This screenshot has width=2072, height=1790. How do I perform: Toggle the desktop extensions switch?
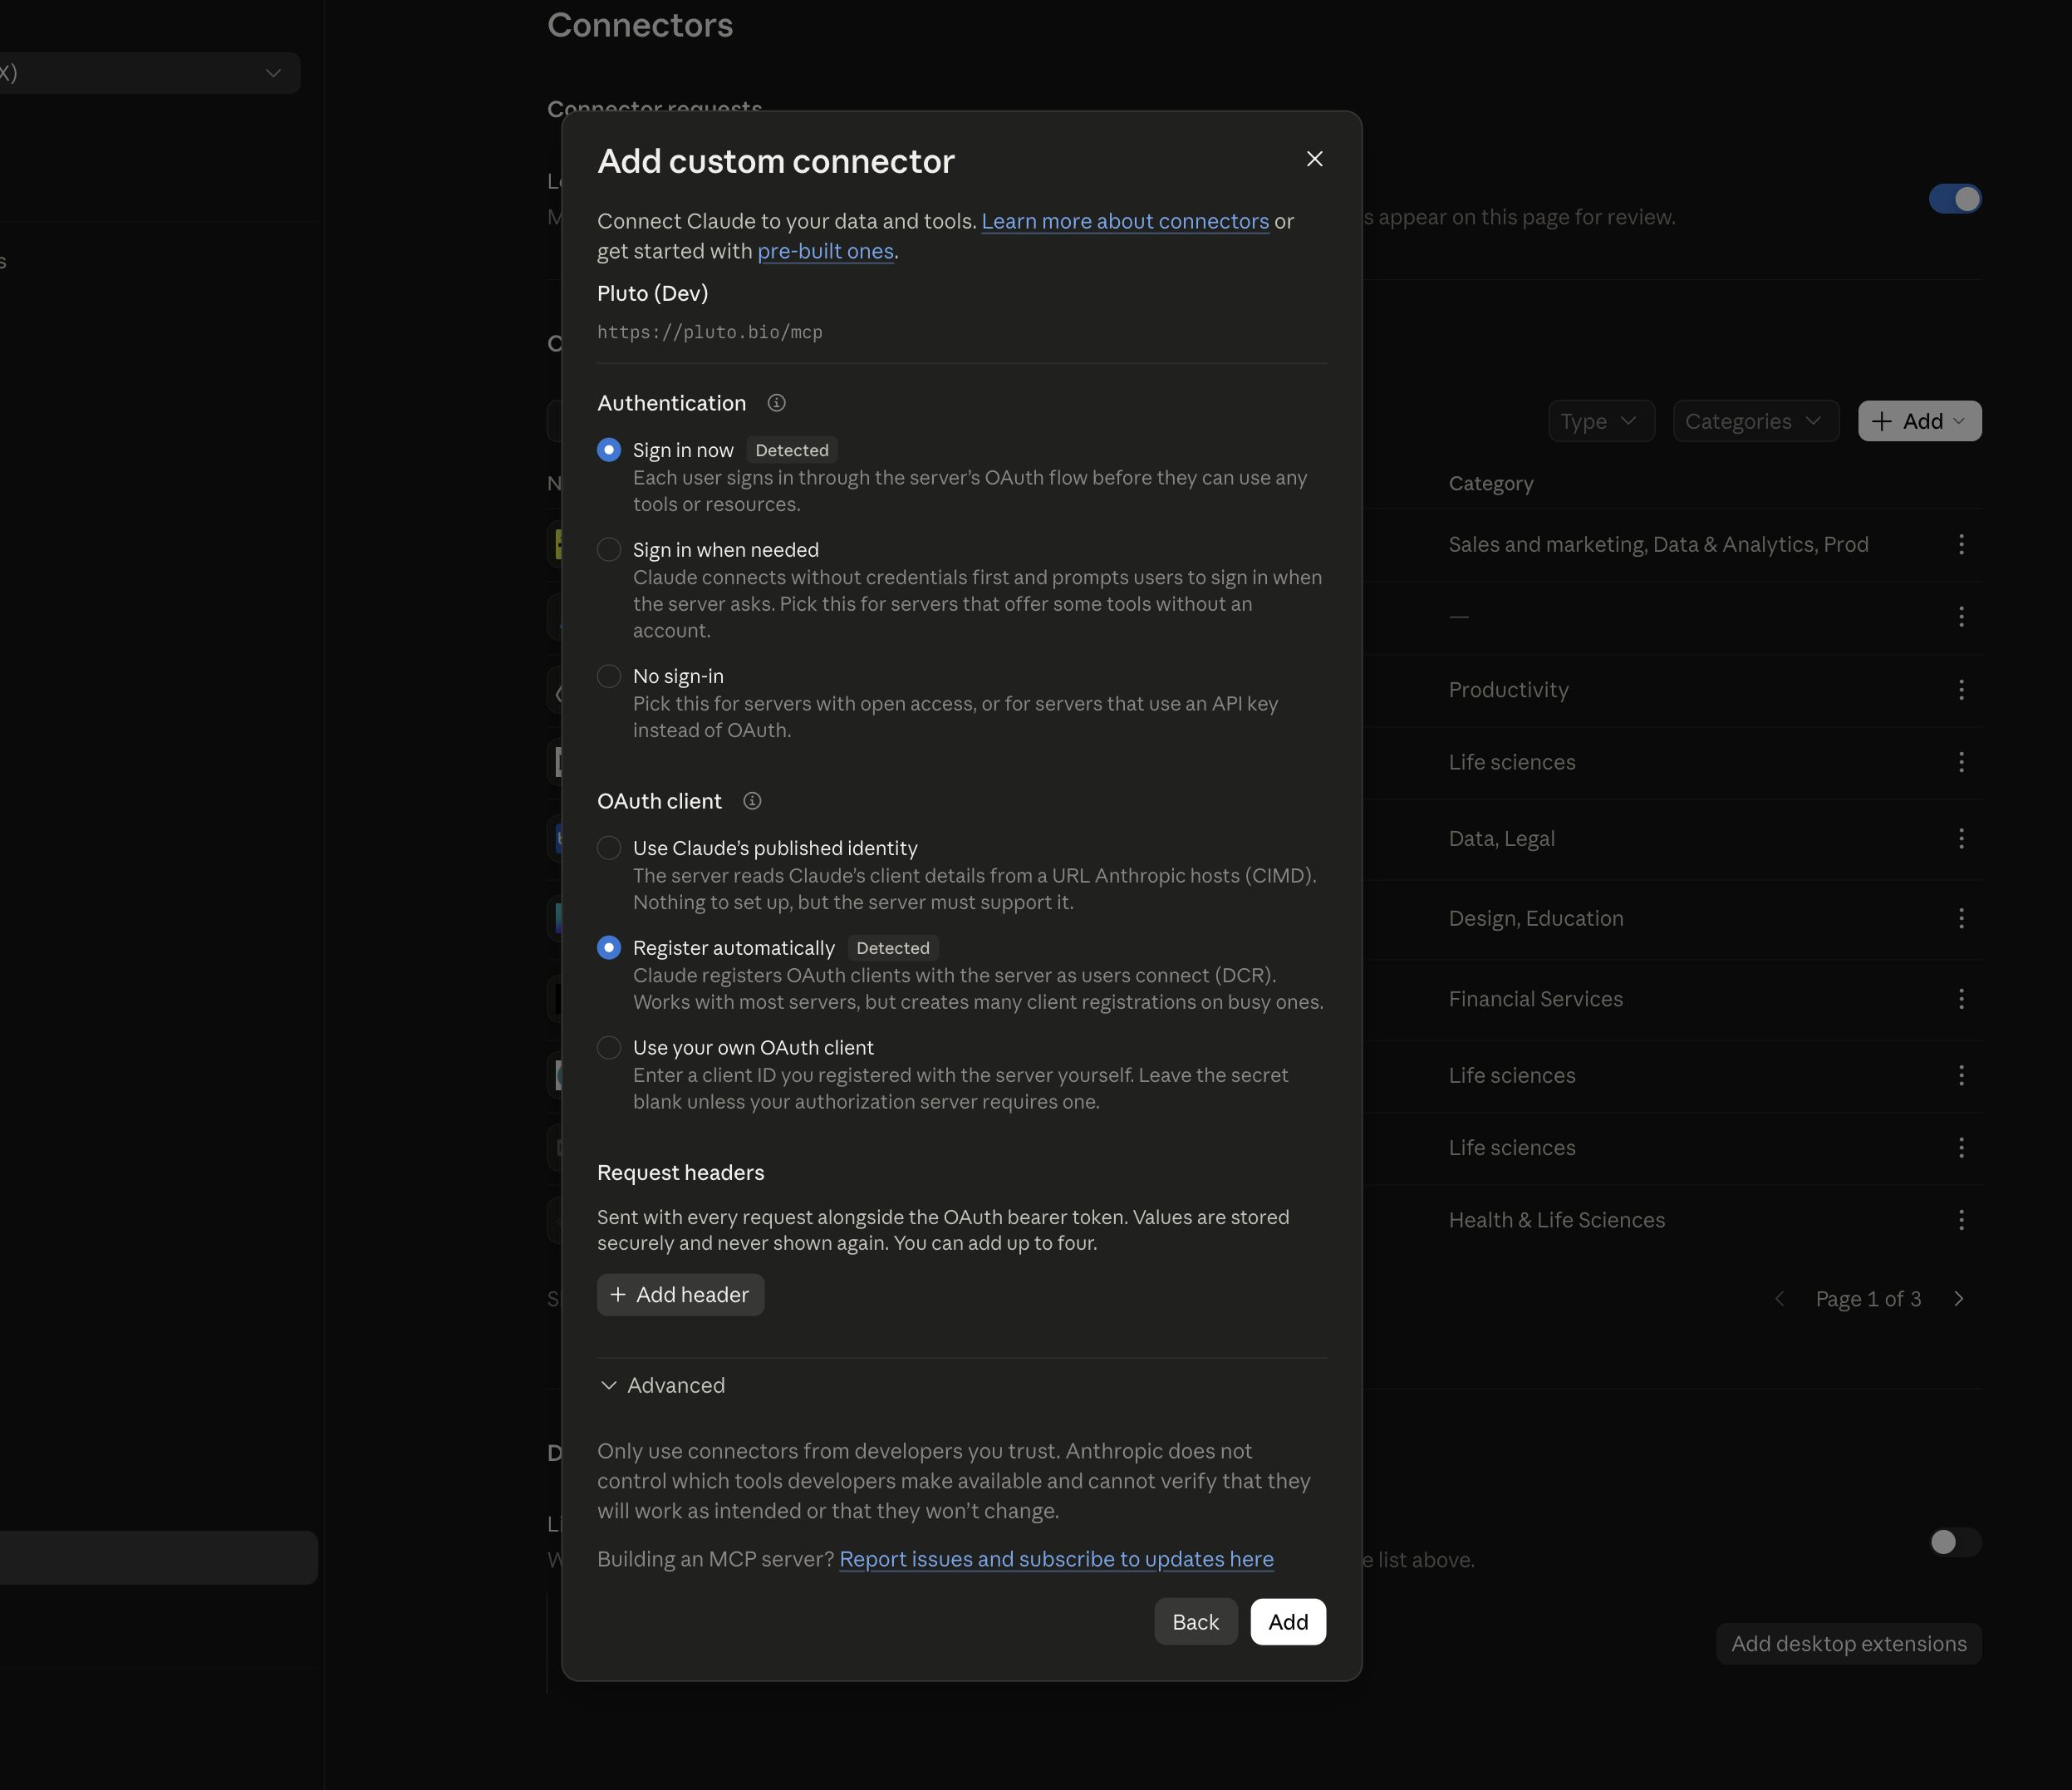tap(1955, 1542)
